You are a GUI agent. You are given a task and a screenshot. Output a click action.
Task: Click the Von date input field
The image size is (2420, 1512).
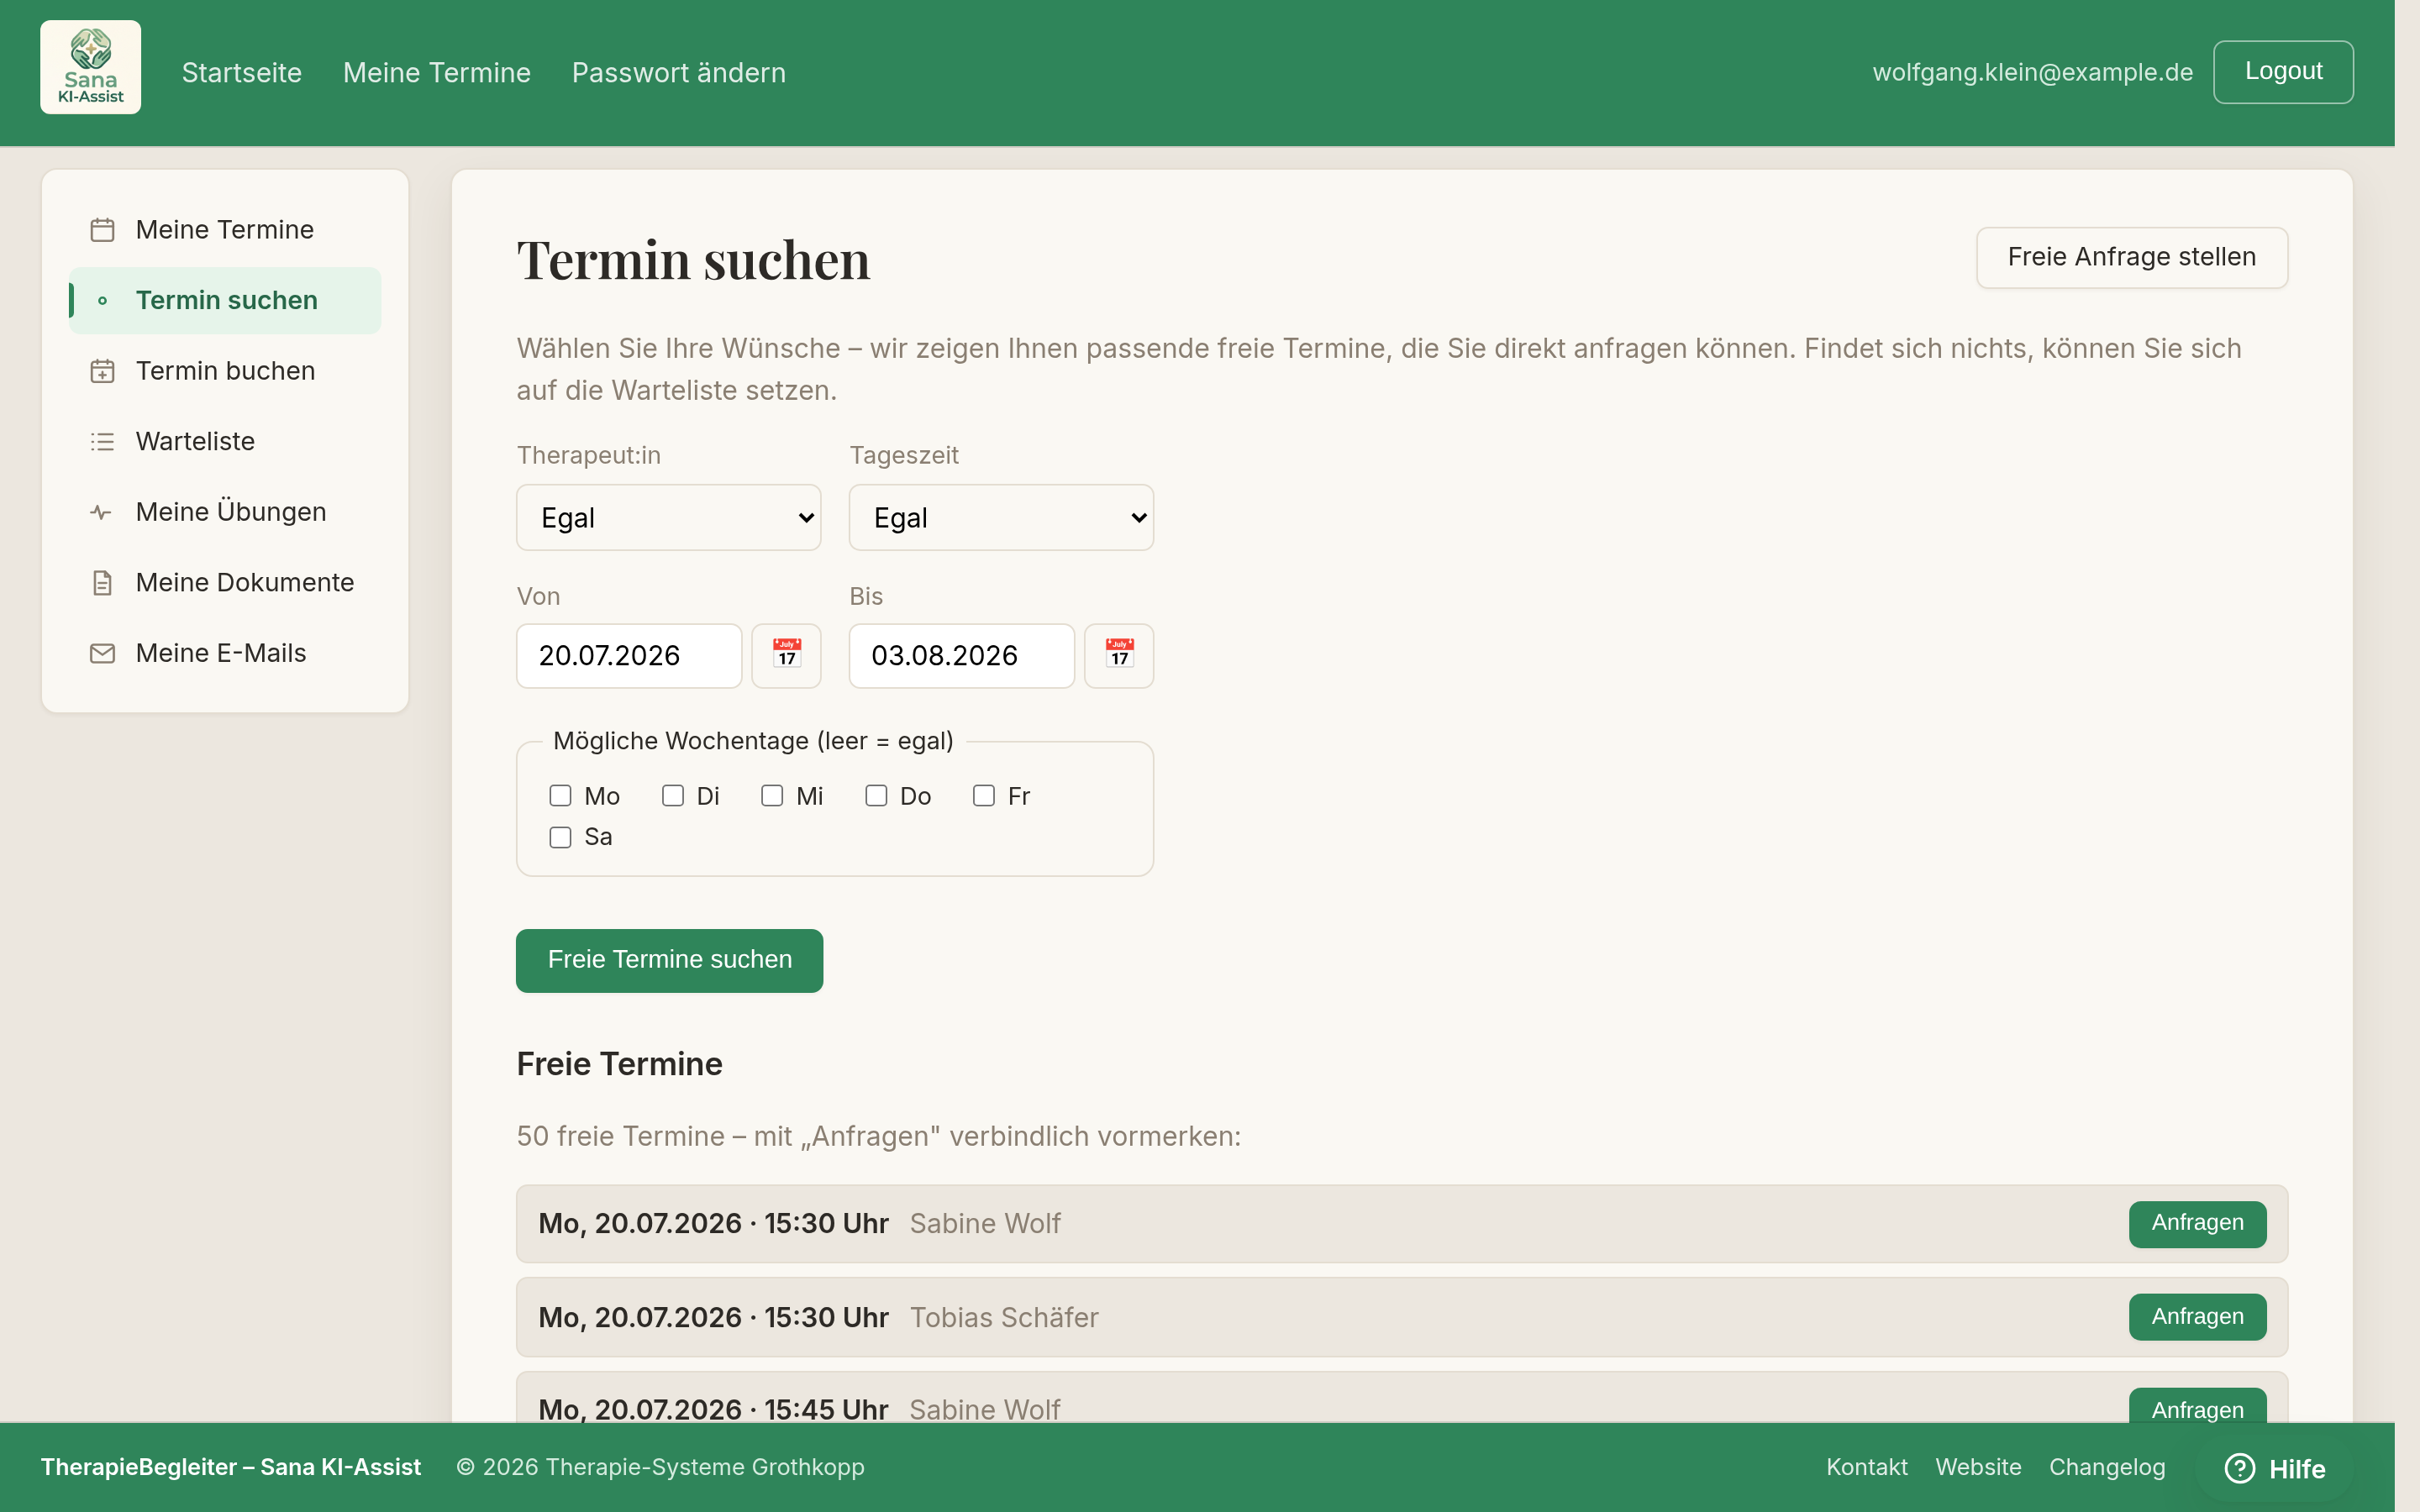click(x=629, y=656)
